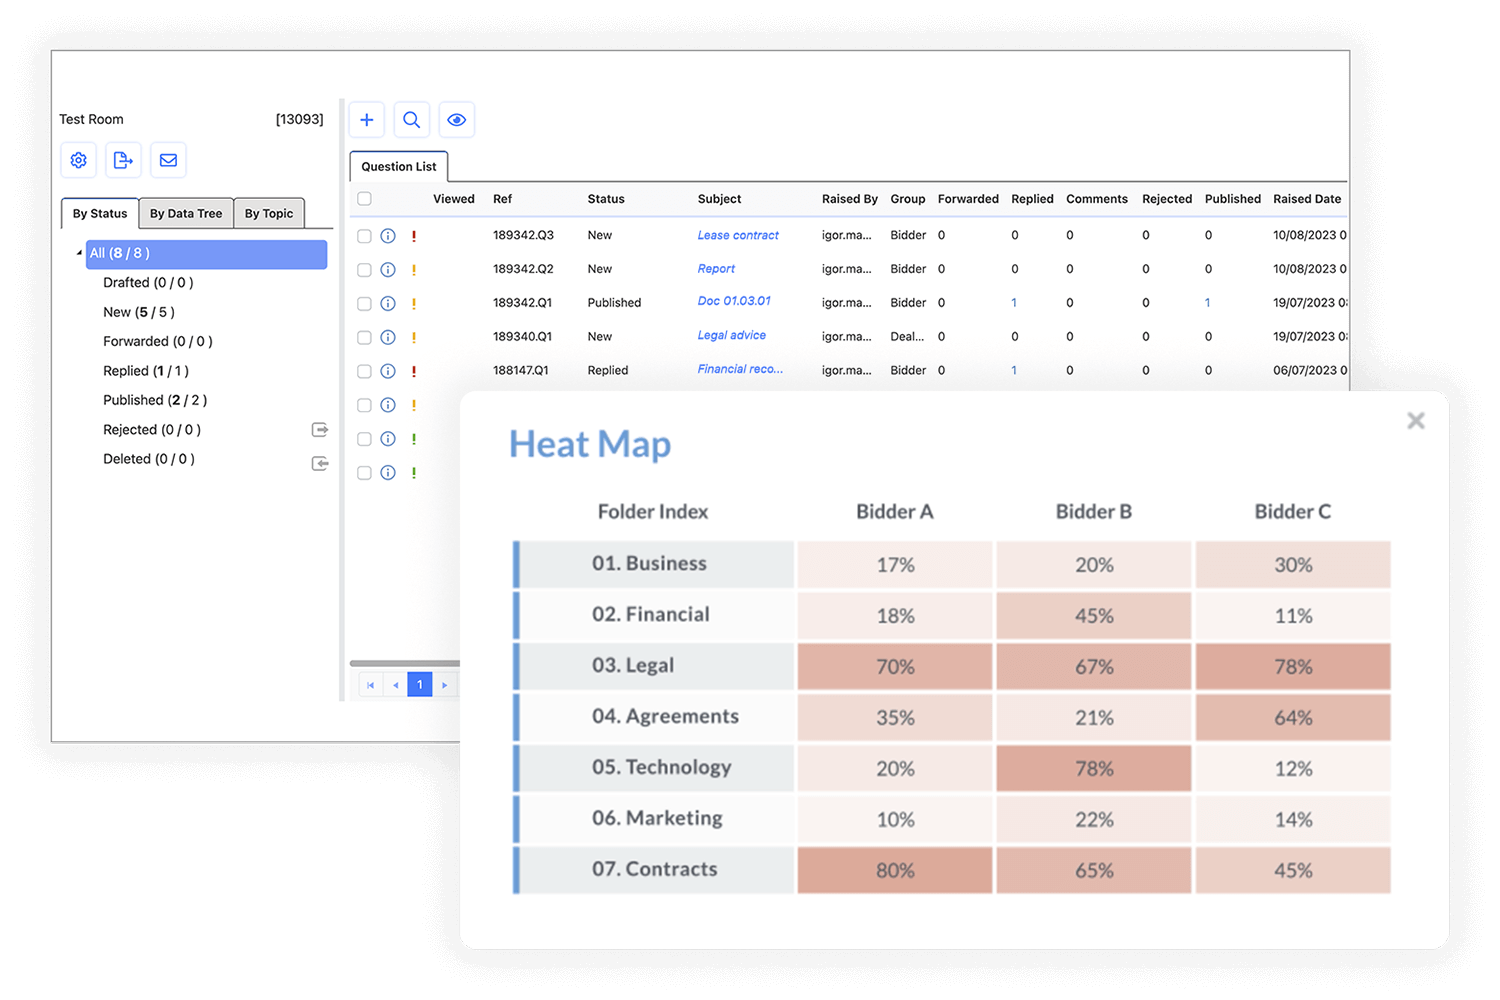Select checkbox for row 188147.Q1

click(x=365, y=371)
